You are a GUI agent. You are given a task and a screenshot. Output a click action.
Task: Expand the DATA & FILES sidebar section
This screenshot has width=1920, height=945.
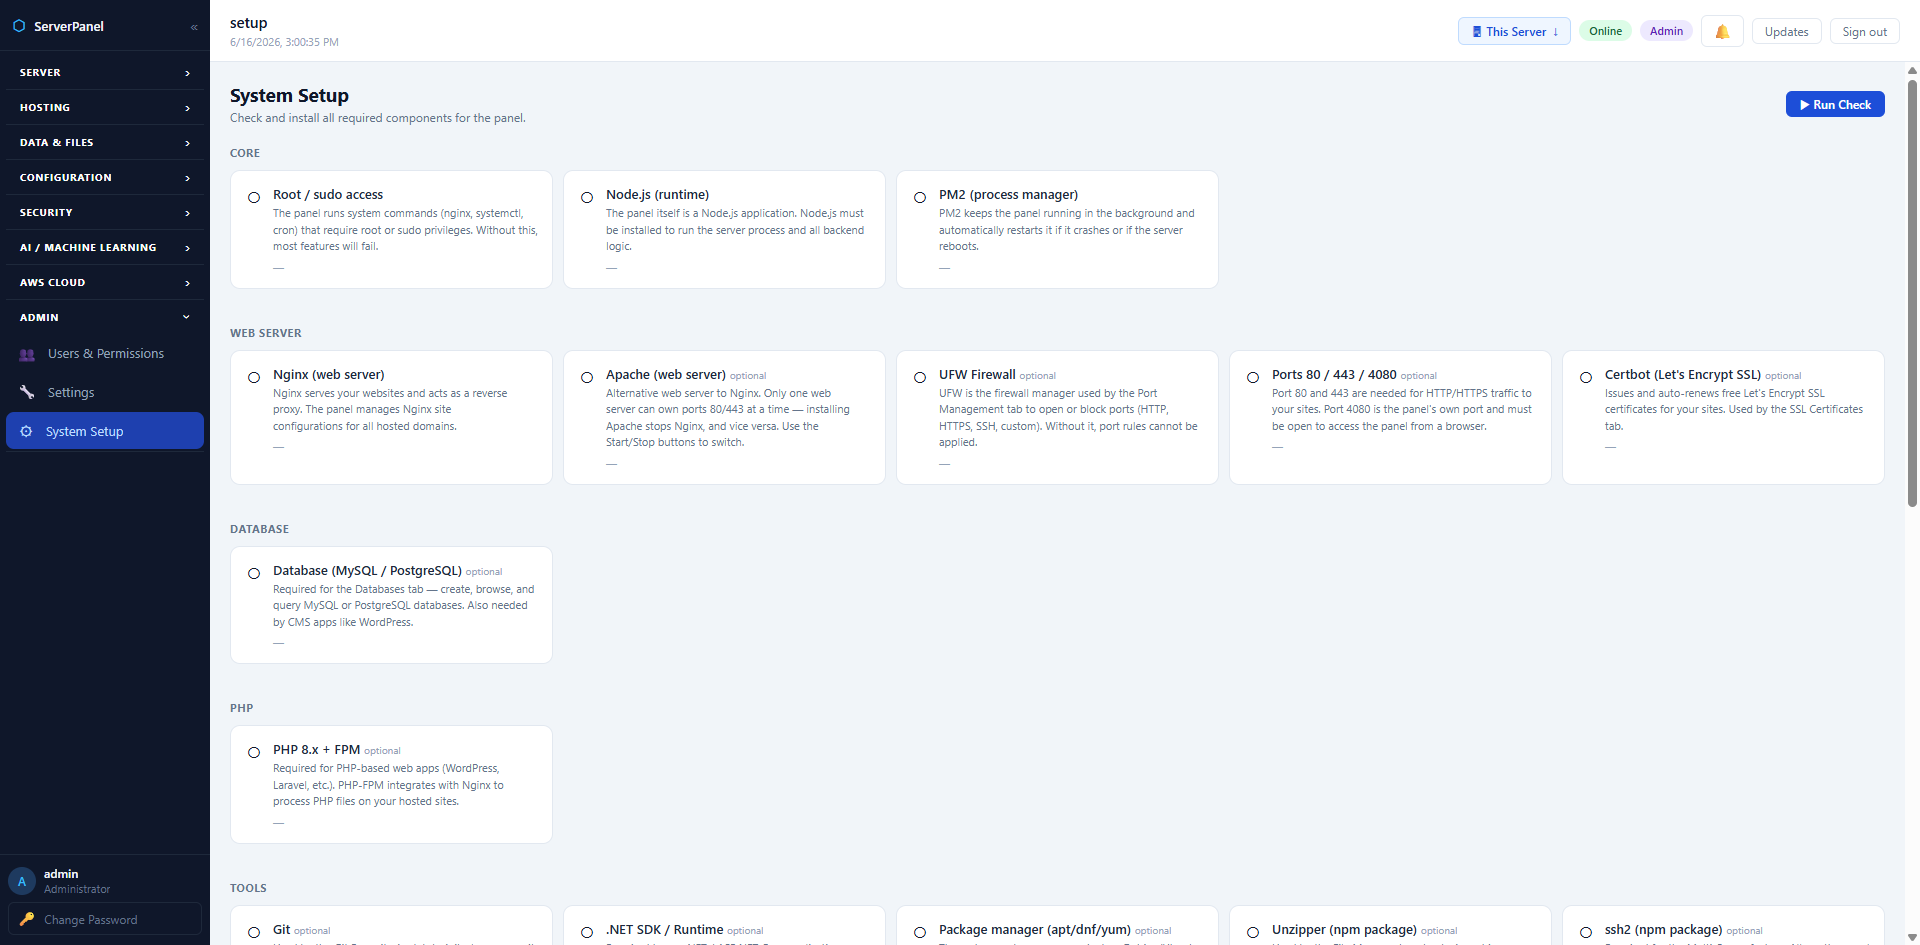click(105, 143)
